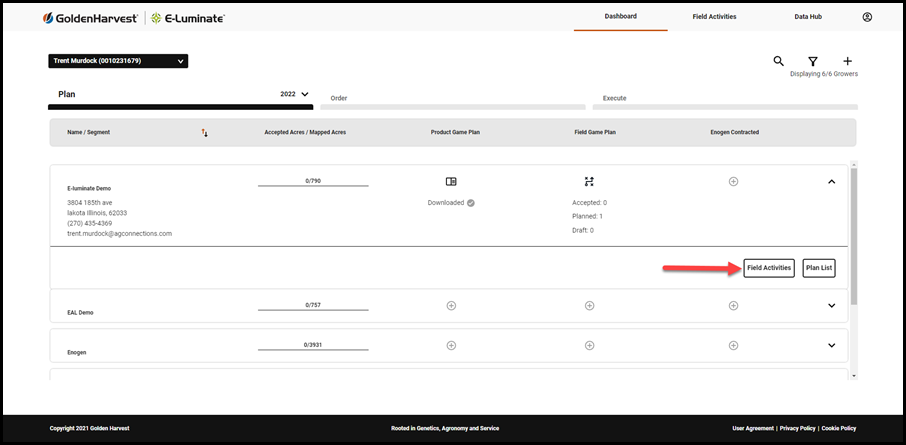Click the E-Luminate logo
The width and height of the screenshot is (906, 445).
point(188,18)
